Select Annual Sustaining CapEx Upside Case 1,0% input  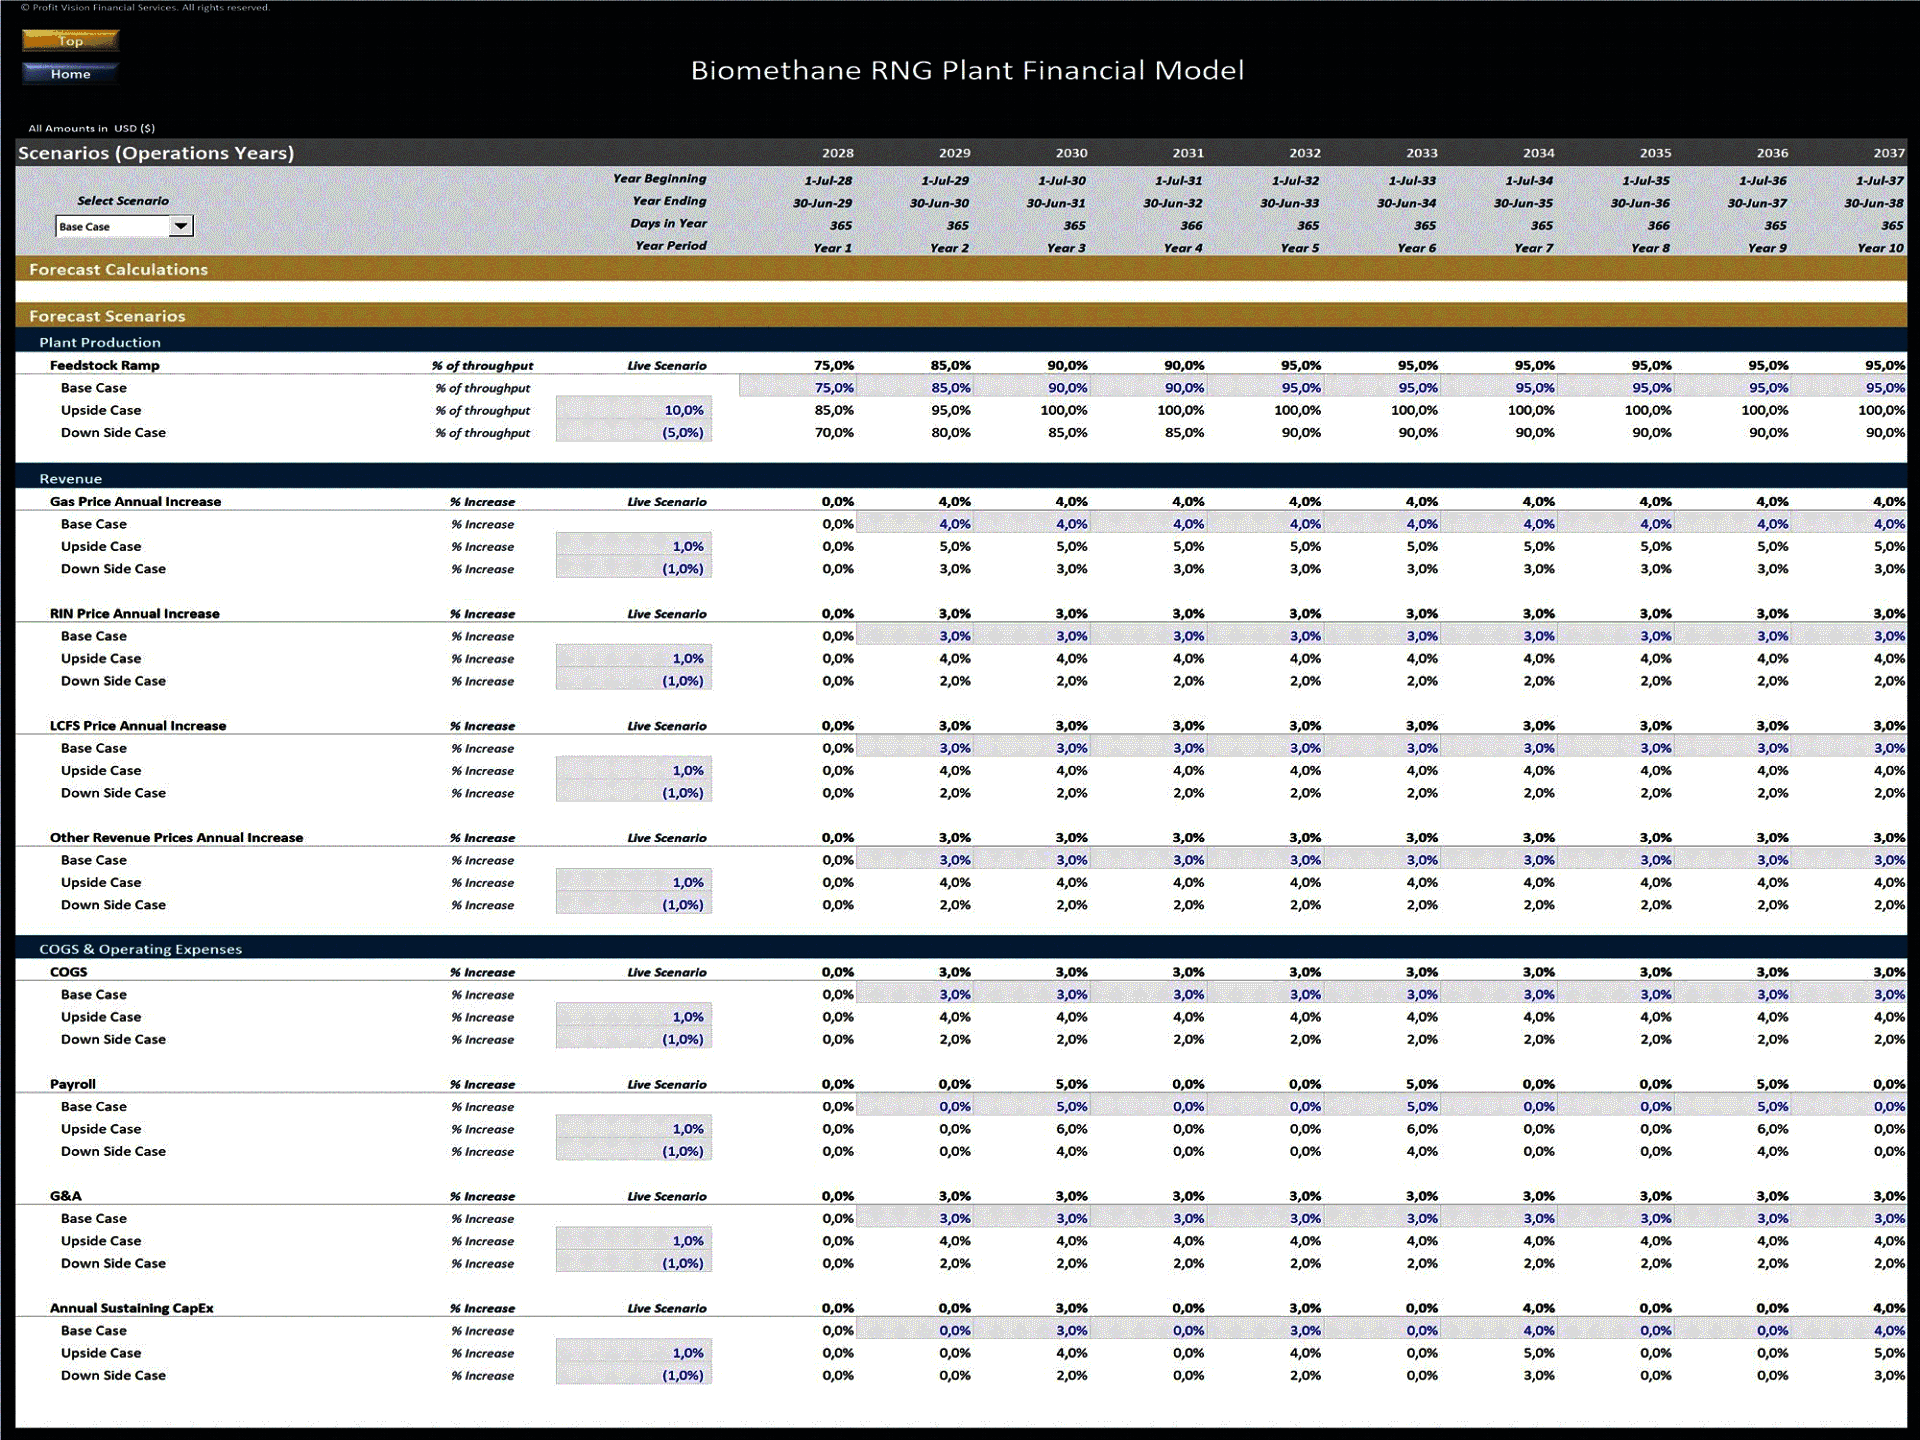tap(634, 1353)
